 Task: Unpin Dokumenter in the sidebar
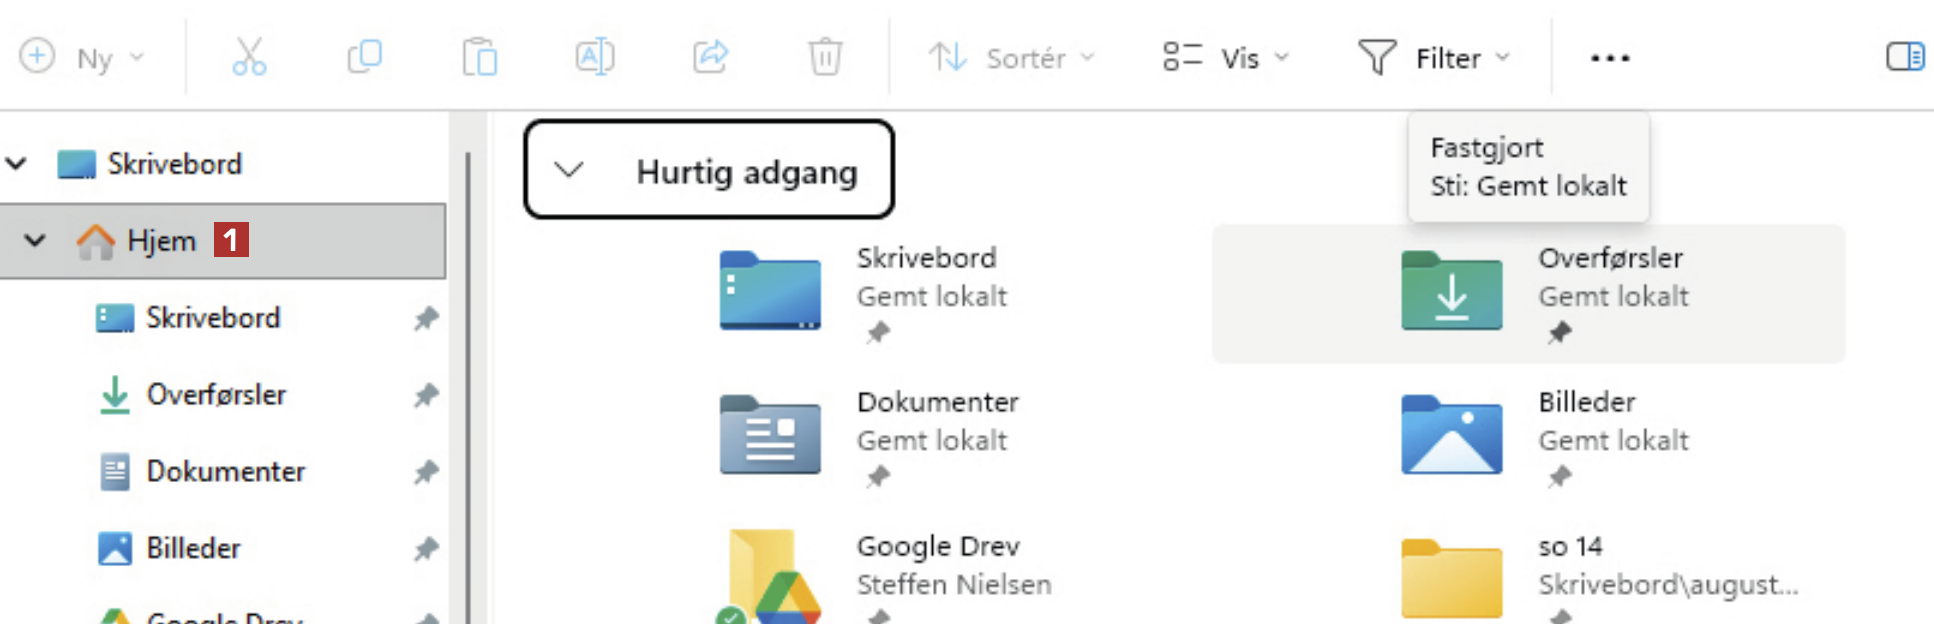tap(427, 472)
